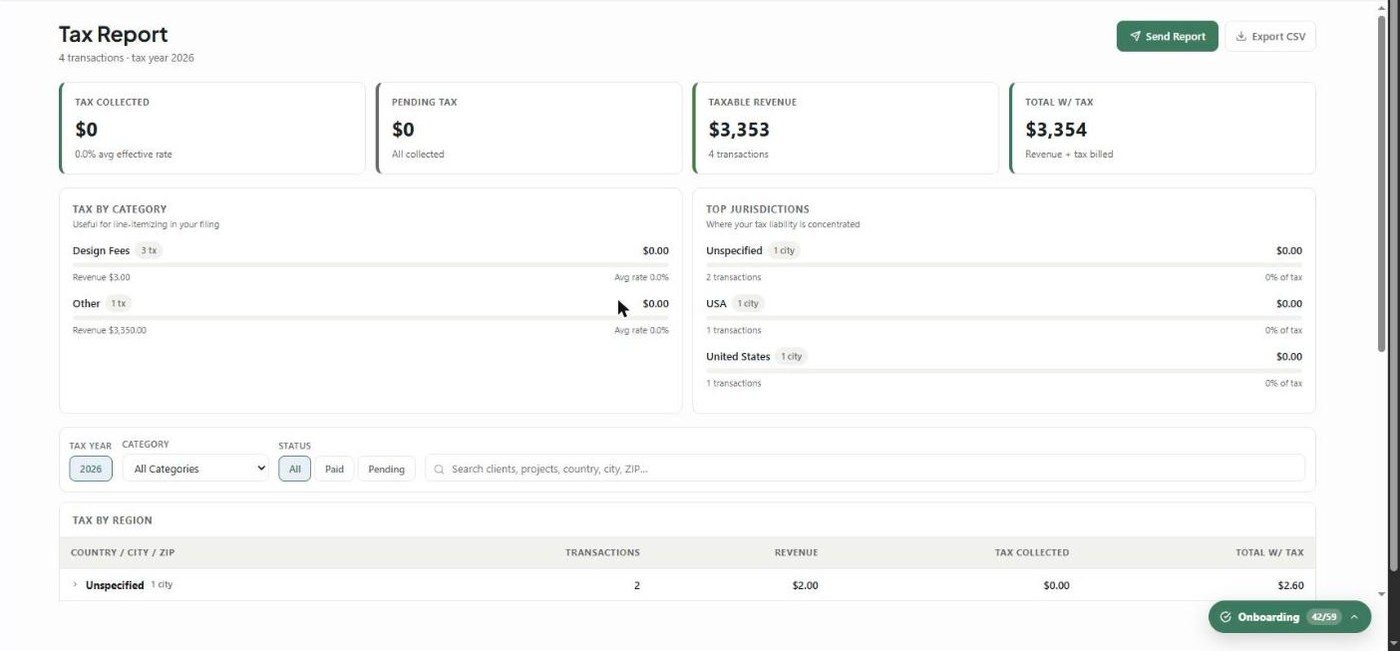Click "Revenue $3,350.00" under Other
1400x651 pixels.
point(110,330)
